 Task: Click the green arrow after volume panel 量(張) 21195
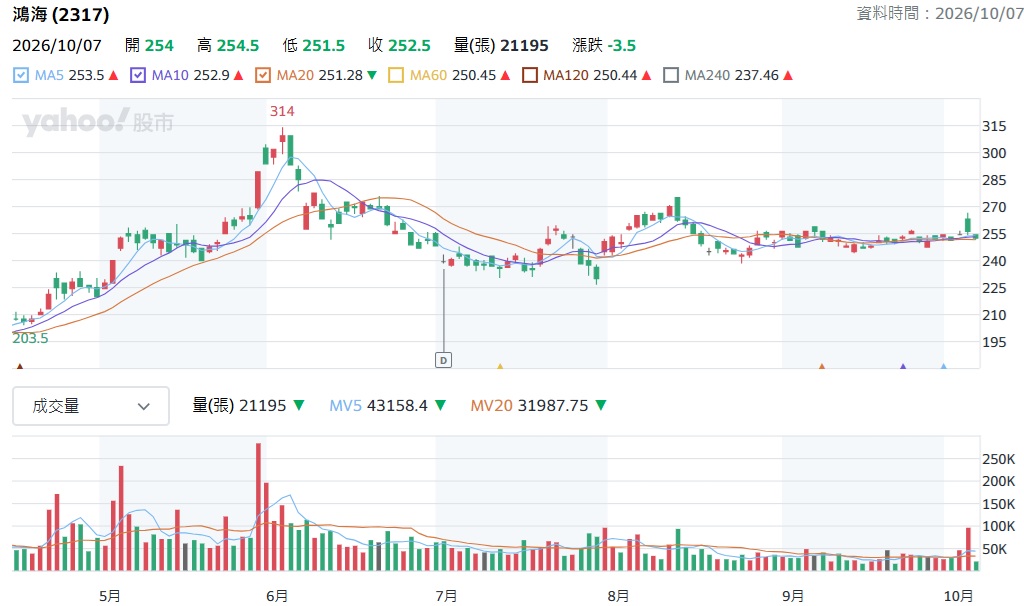click(x=299, y=406)
